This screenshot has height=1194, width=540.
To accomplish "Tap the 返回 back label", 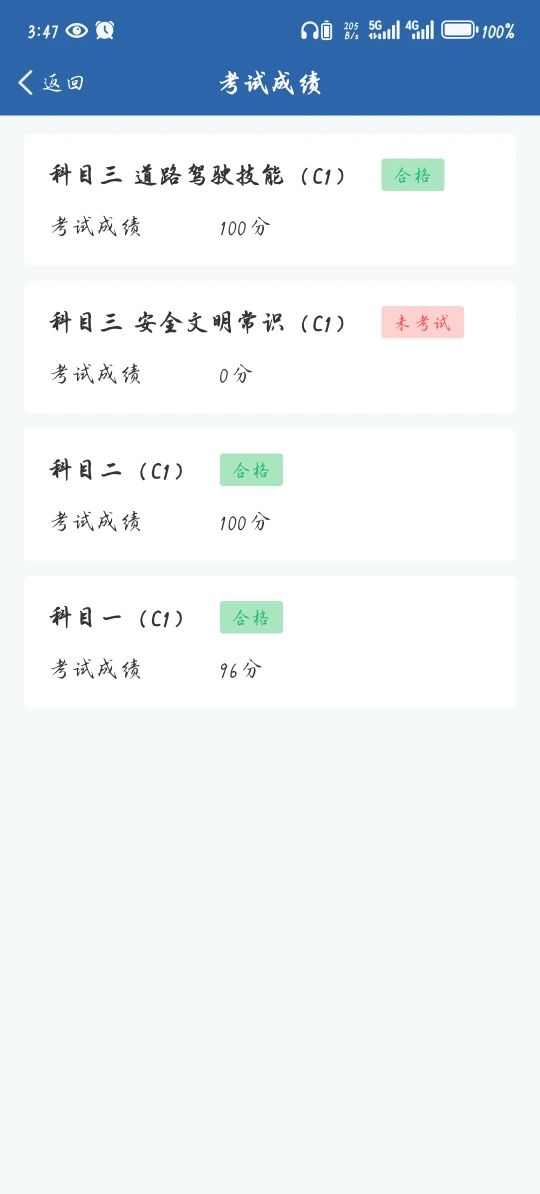I will click(x=63, y=83).
